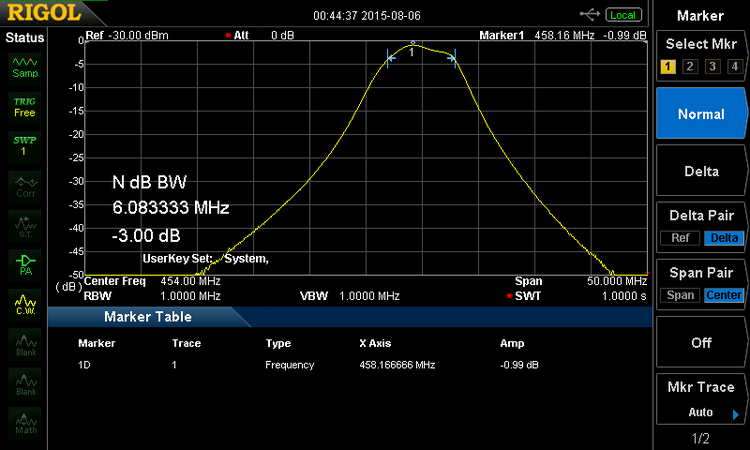This screenshot has height=450, width=750.
Task: Click the C.W. trace status icon
Action: tap(24, 303)
